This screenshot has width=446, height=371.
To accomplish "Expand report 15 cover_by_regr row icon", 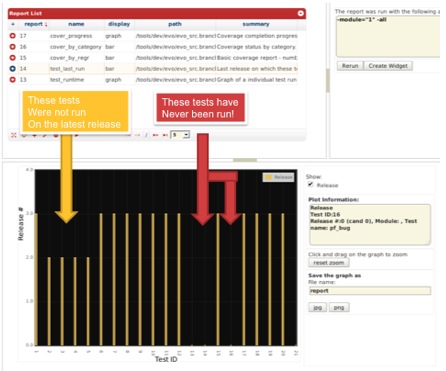I will coord(13,58).
